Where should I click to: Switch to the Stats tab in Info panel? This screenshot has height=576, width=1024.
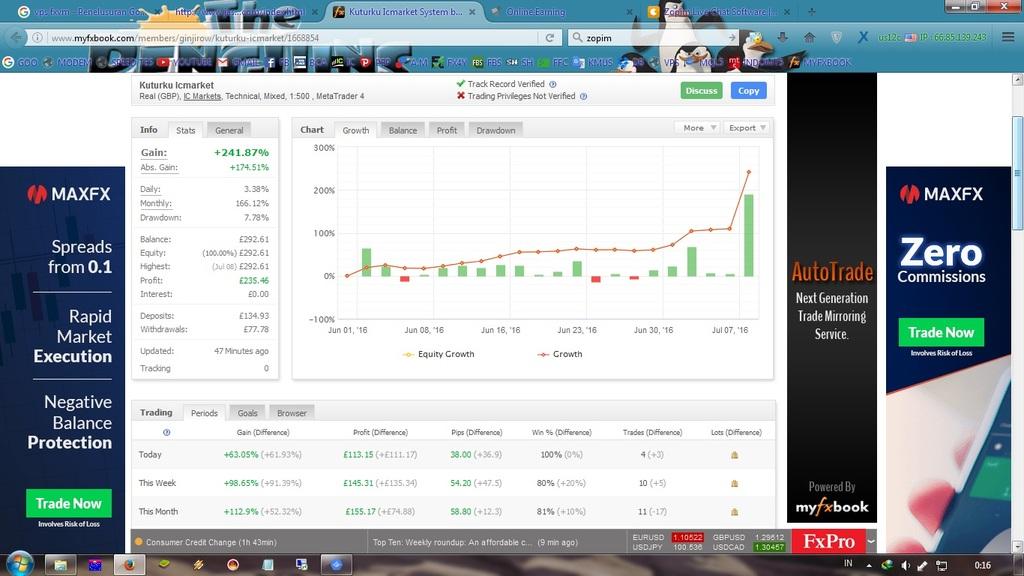[185, 130]
